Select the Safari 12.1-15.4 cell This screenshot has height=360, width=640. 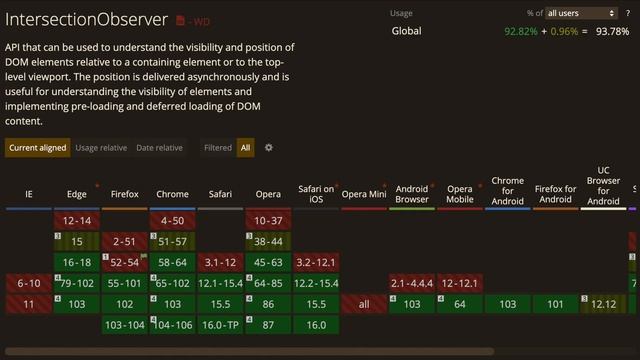point(220,283)
